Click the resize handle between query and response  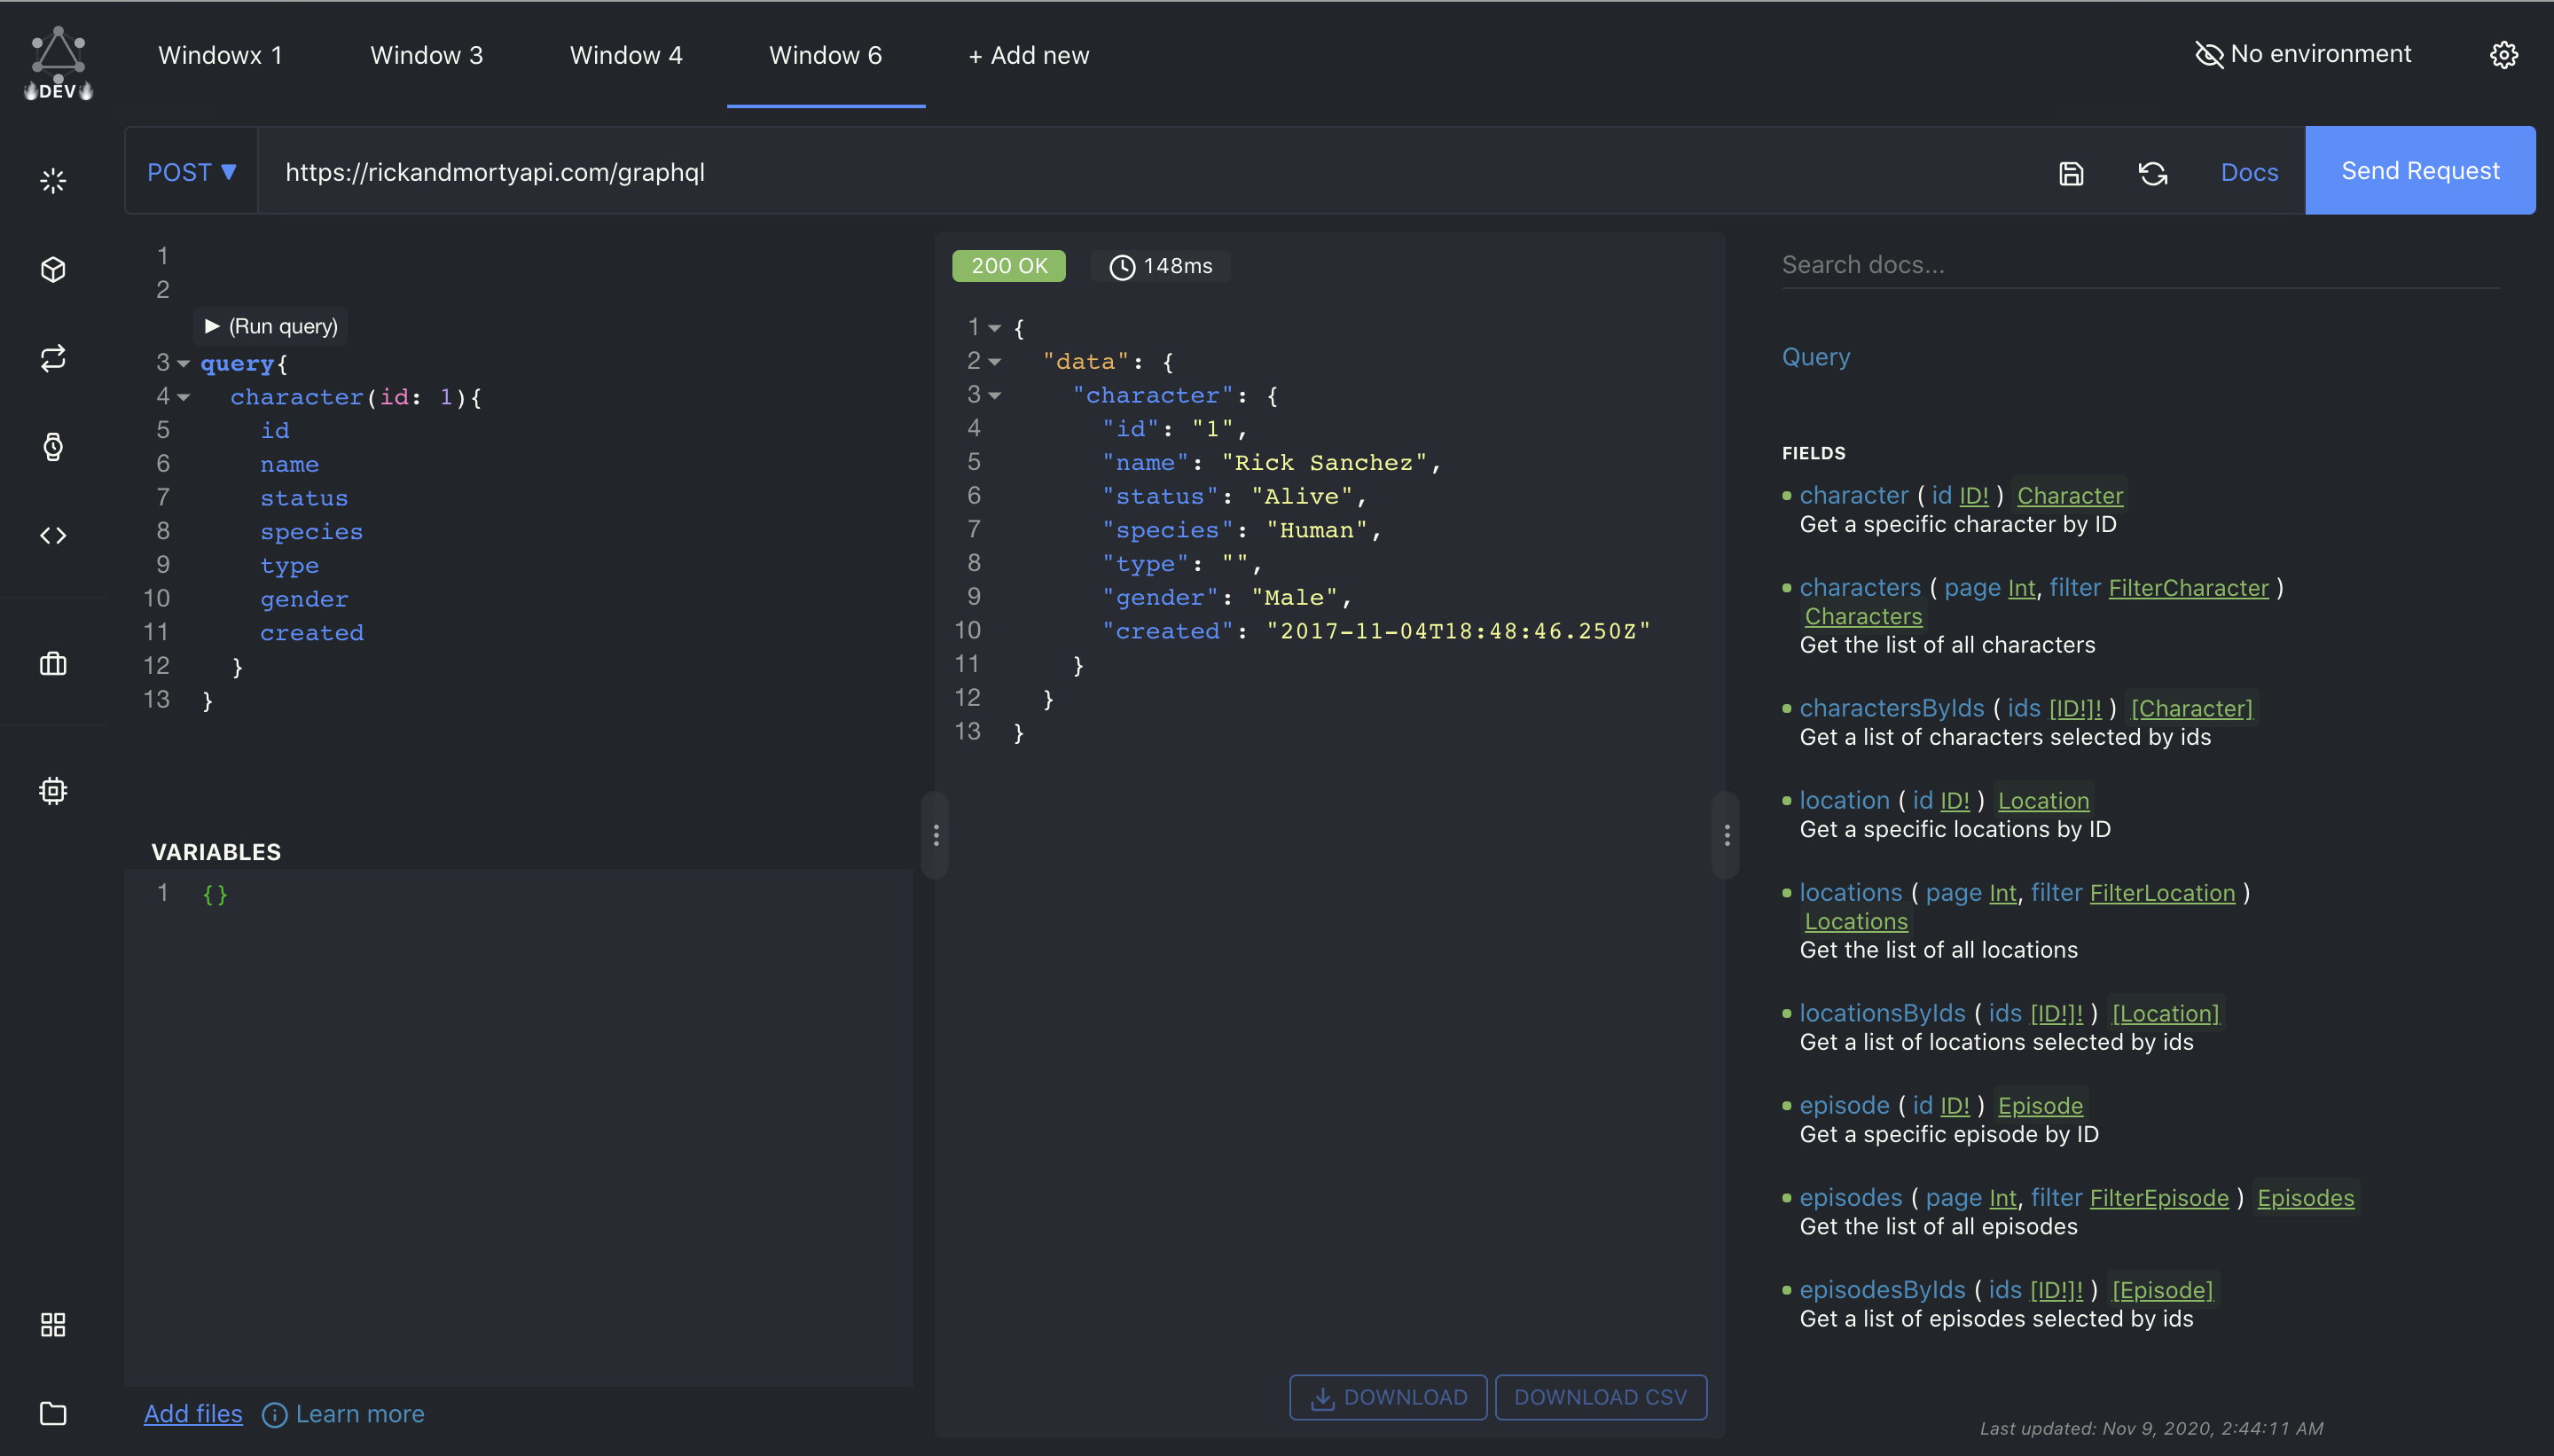pos(935,835)
